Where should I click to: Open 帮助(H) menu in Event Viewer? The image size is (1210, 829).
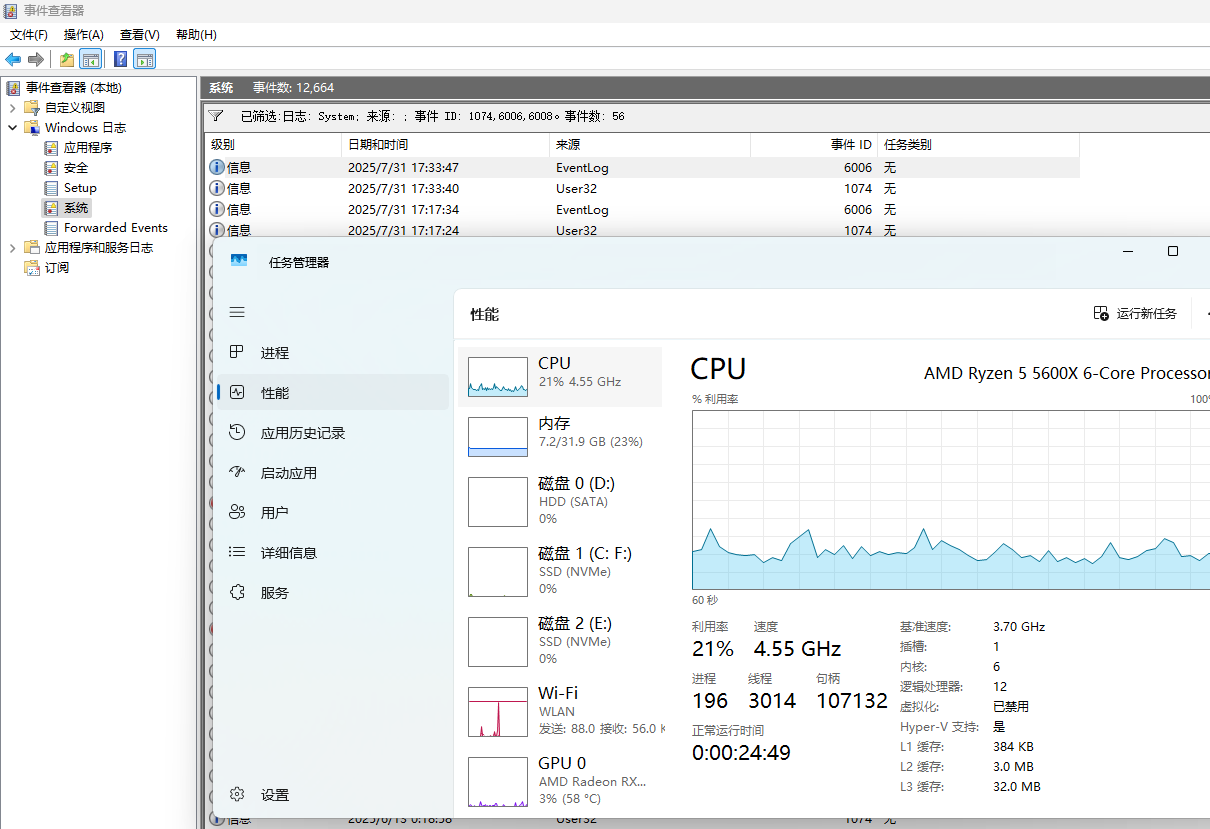pos(196,34)
